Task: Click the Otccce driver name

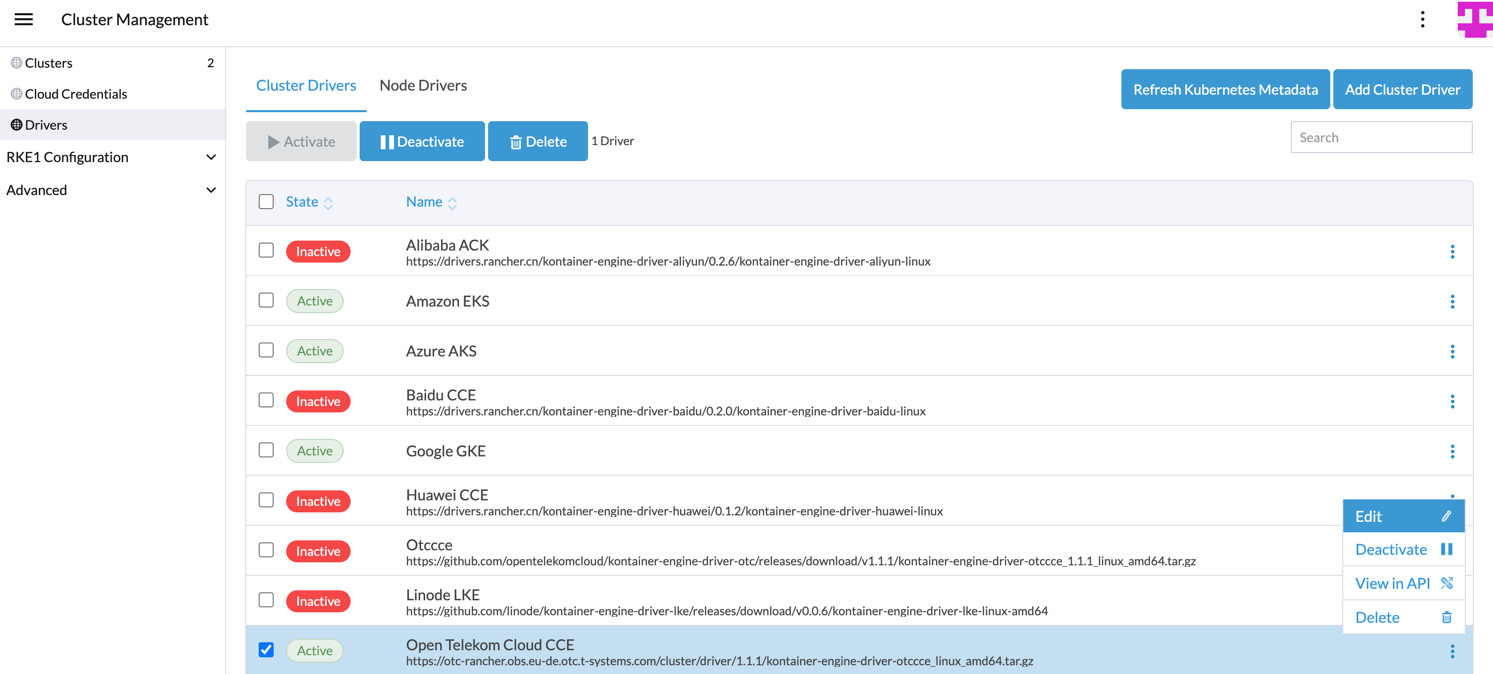Action: point(429,545)
